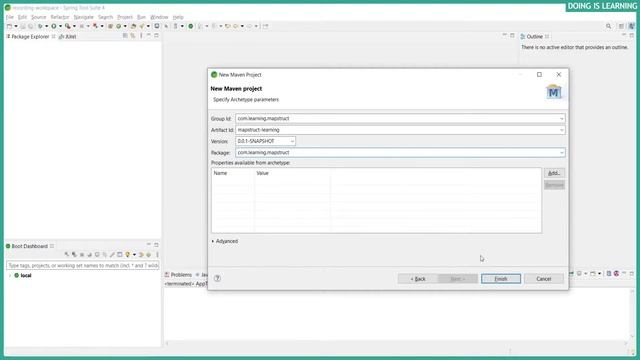Screen dimensions: 640x360
Task: Click the toolbar Search magnifier icon at right
Action: click(609, 26)
